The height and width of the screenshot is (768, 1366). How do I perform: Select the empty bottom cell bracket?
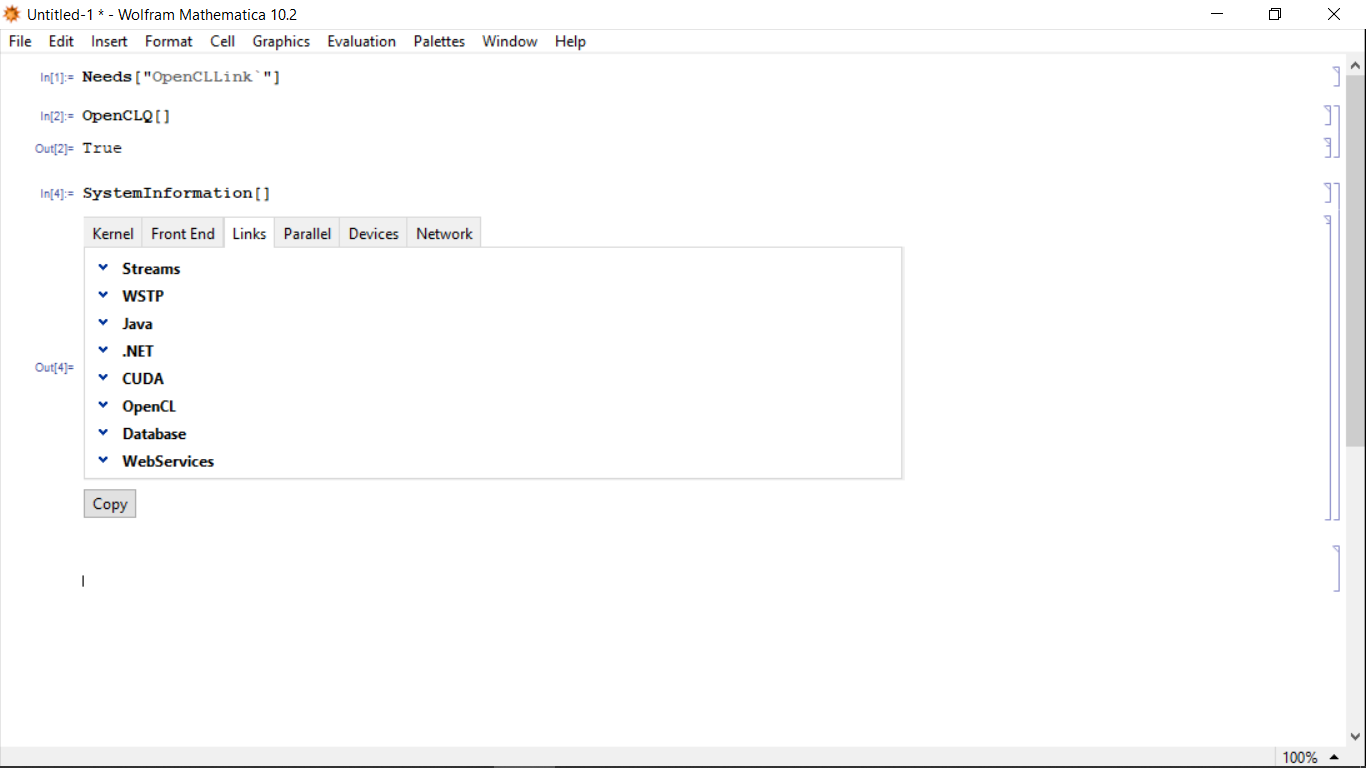point(1336,568)
